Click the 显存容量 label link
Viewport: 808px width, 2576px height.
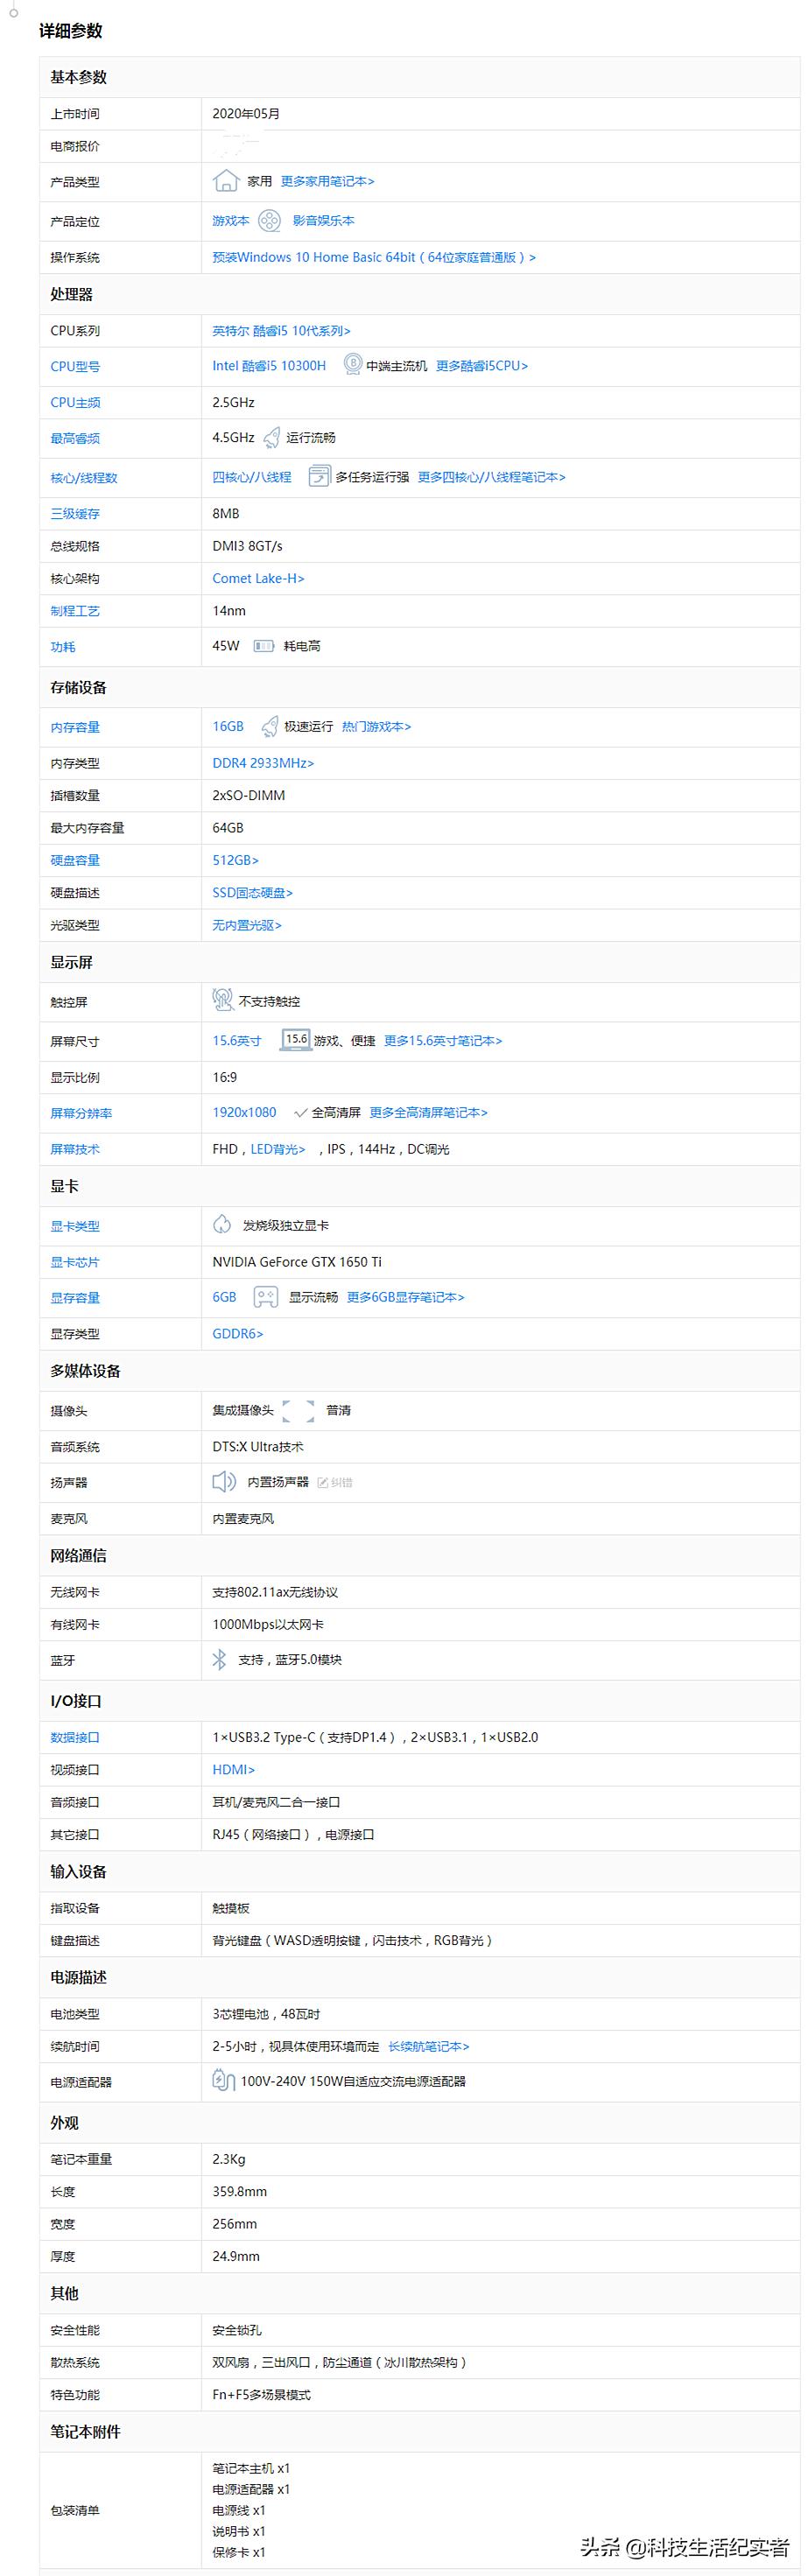click(x=75, y=1299)
